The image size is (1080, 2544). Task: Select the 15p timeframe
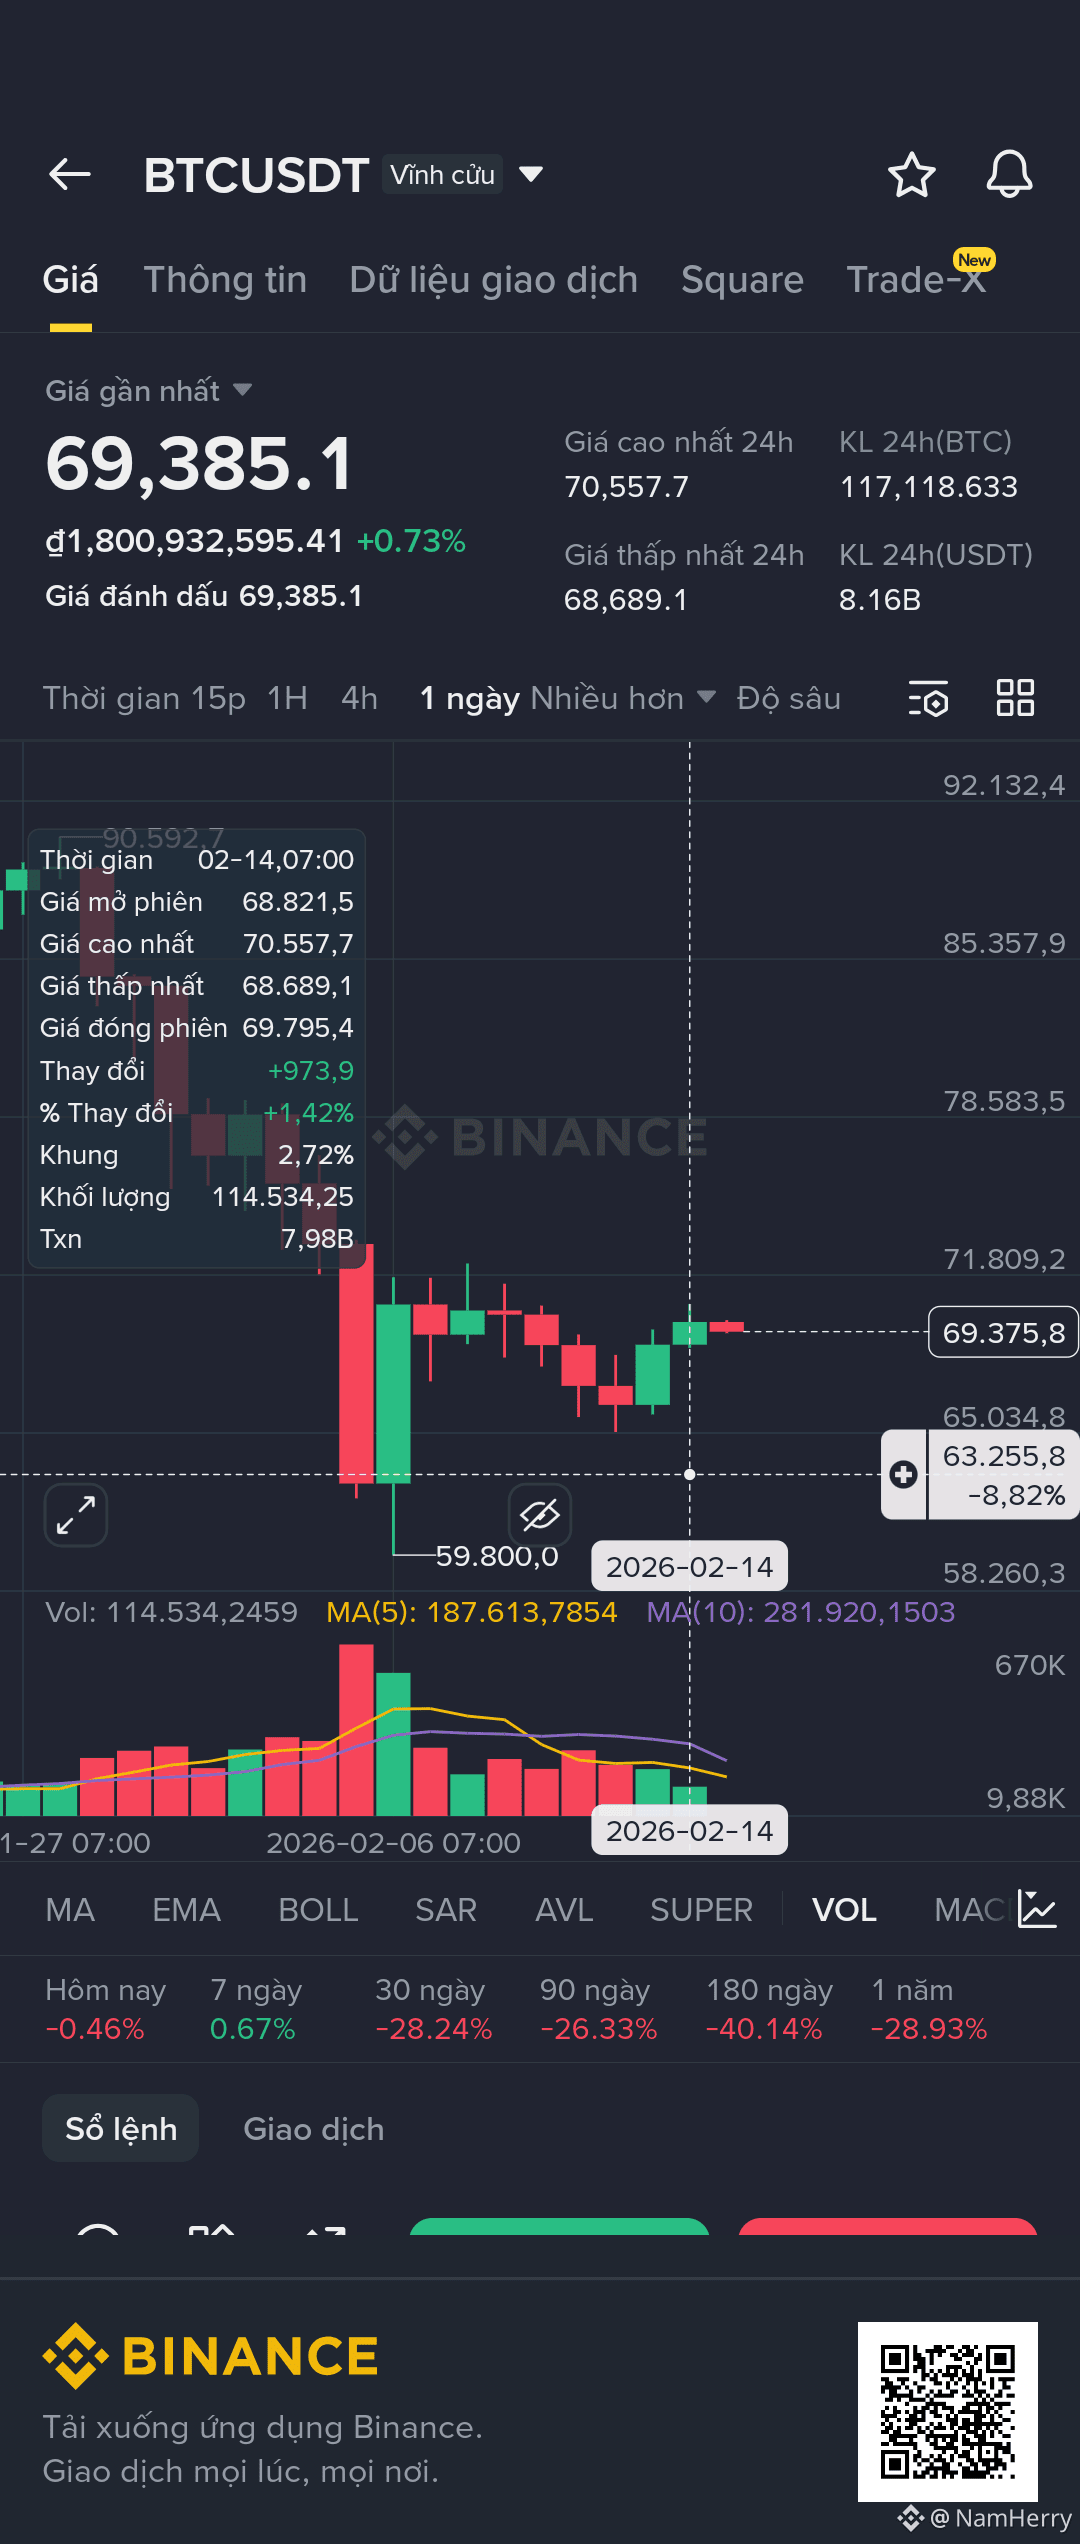click(218, 698)
